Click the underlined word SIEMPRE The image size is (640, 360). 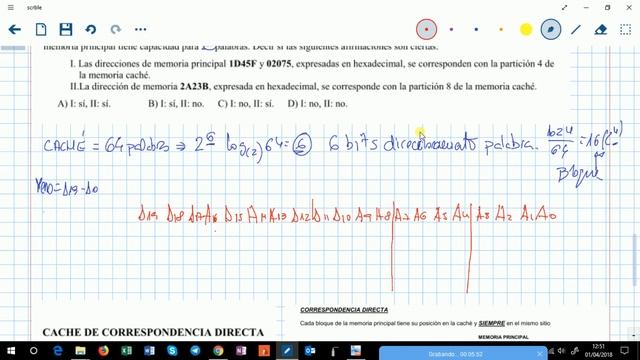(x=491, y=323)
